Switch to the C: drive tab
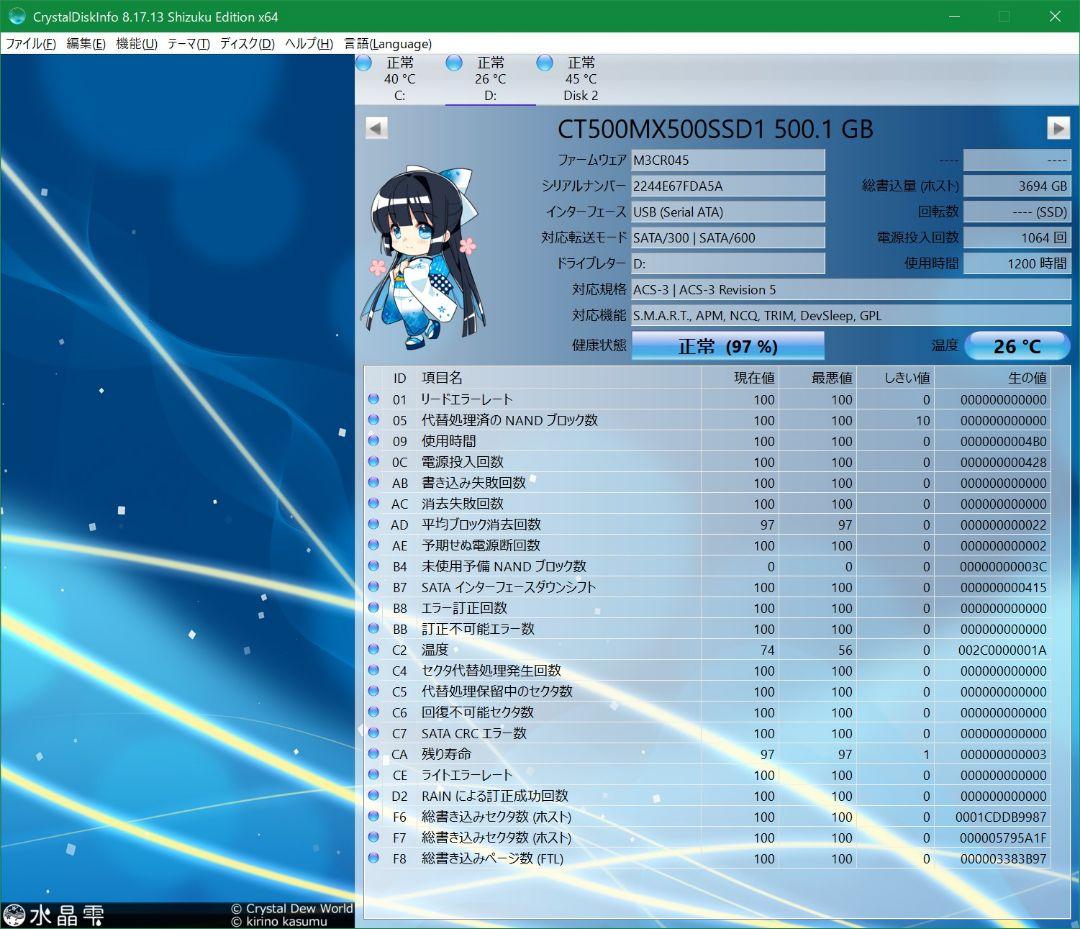1080x929 pixels. [399, 80]
